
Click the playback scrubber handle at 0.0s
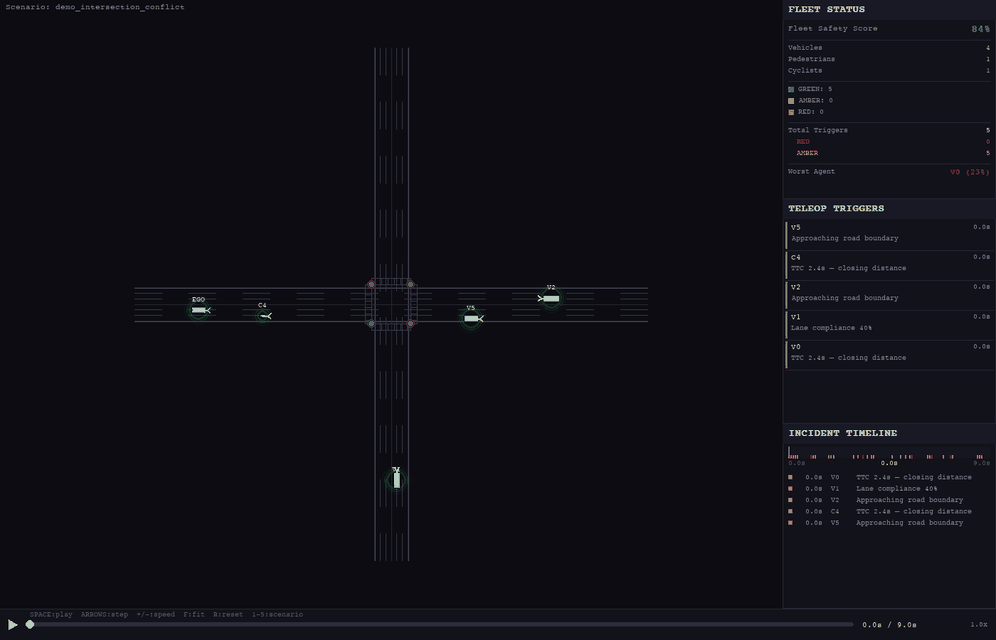point(30,625)
